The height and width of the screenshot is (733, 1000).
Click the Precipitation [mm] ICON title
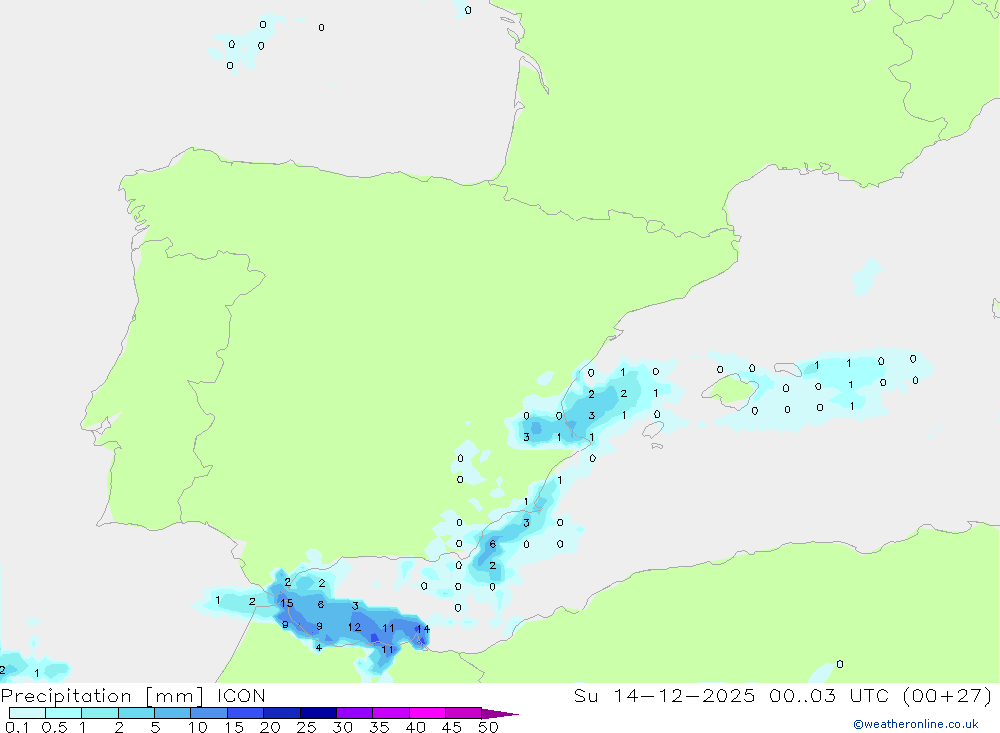point(133,696)
